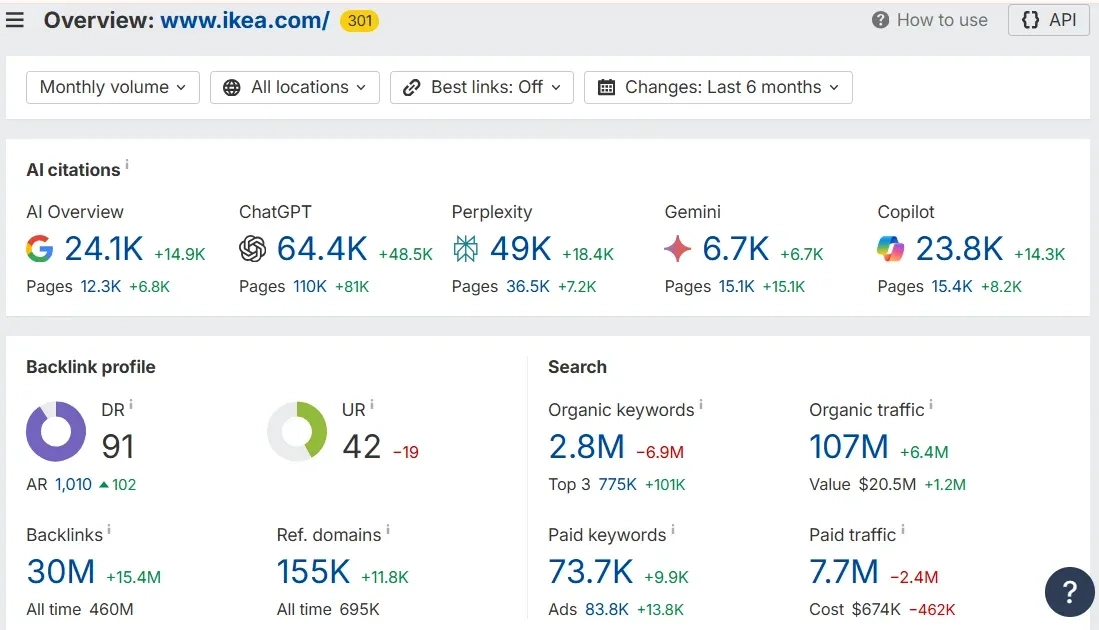
Task: Click the Backlinks info icon
Action: coord(109,530)
